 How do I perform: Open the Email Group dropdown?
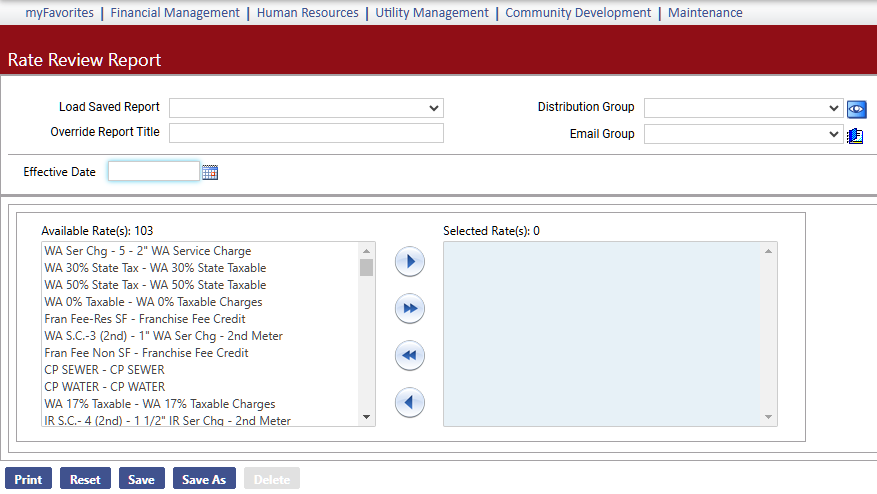point(744,134)
